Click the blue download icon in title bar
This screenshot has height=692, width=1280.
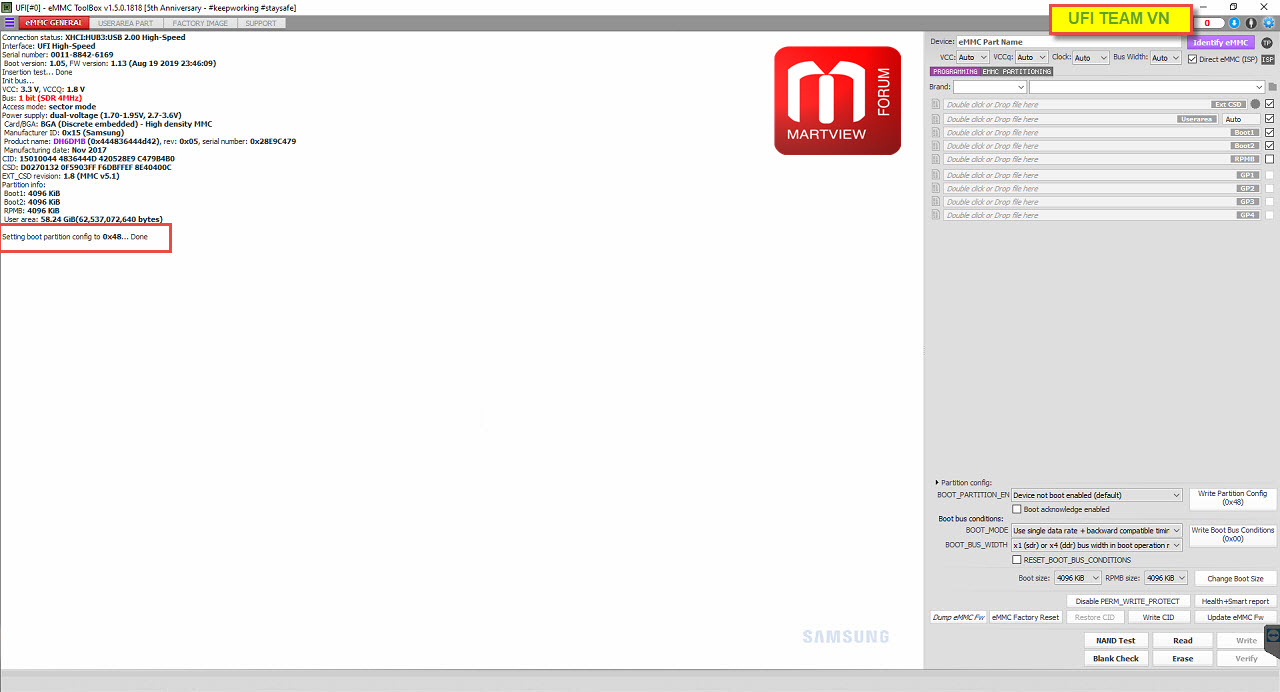point(1234,22)
